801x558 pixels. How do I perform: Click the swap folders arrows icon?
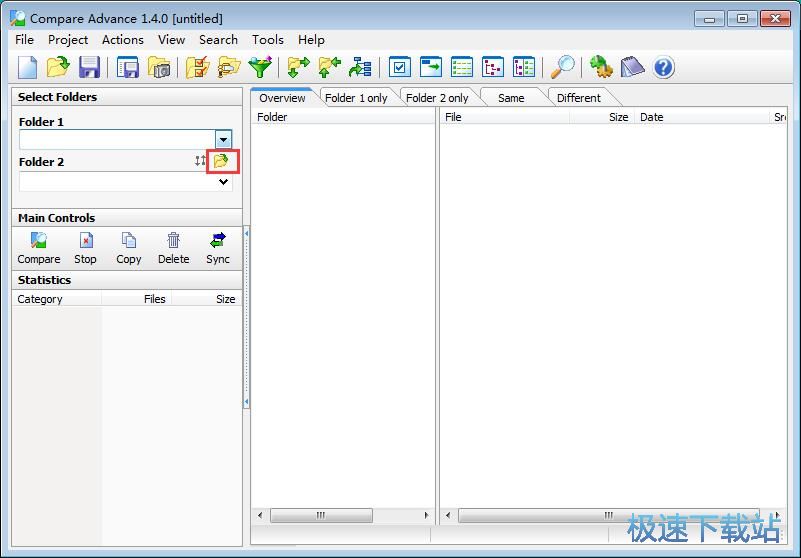tap(200, 161)
